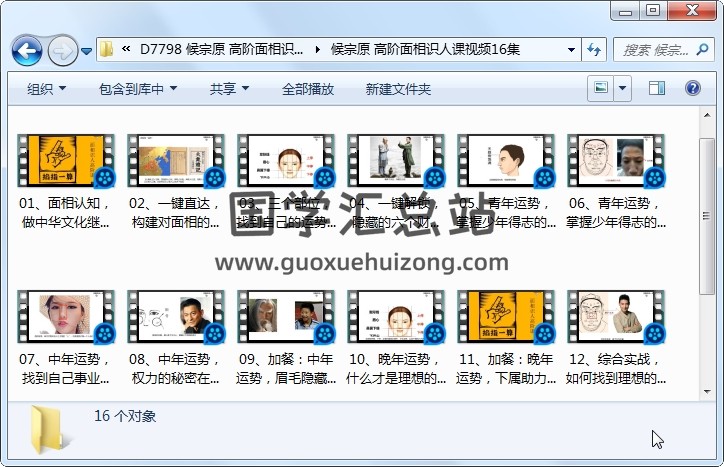724x467 pixels.
Task: Click the refresh button beside address bar
Action: 594,49
